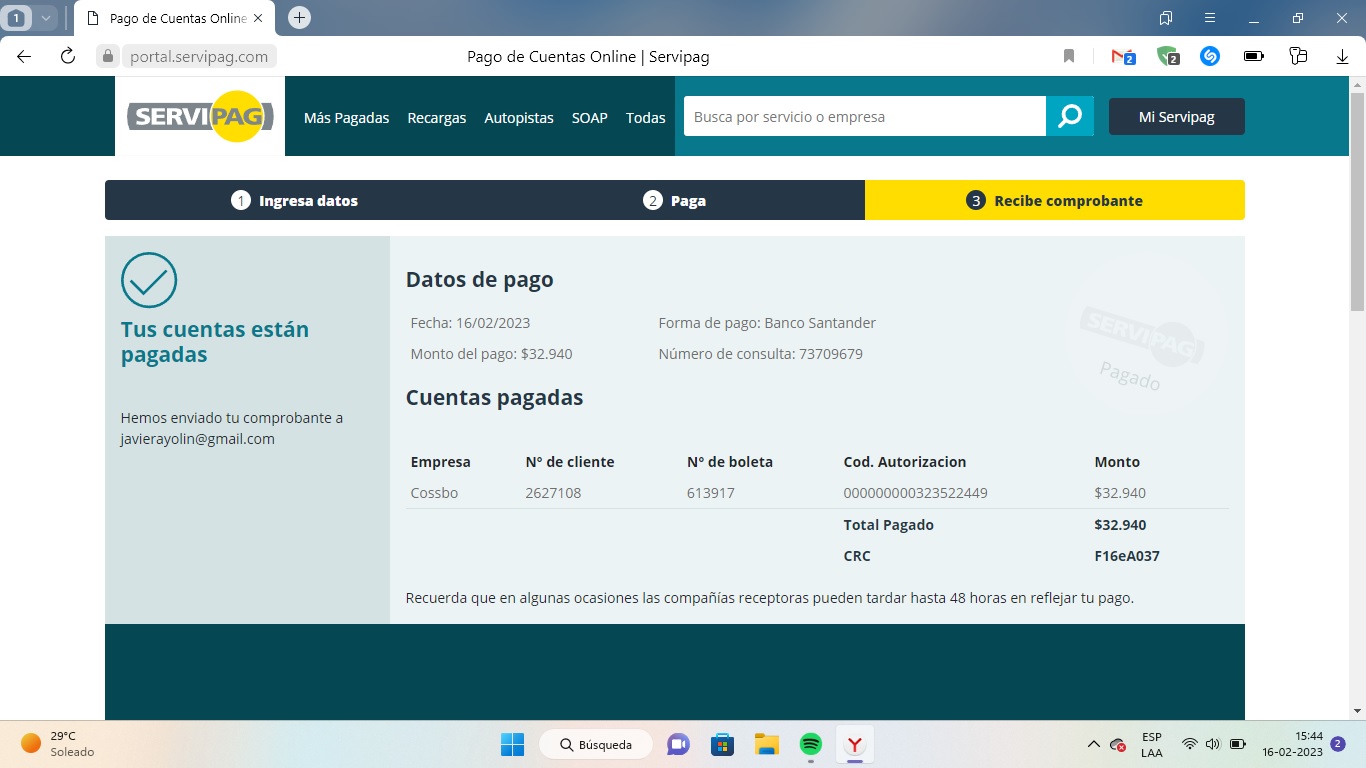The image size is (1366, 768).
Task: Click the Servipag logo
Action: coord(199,116)
